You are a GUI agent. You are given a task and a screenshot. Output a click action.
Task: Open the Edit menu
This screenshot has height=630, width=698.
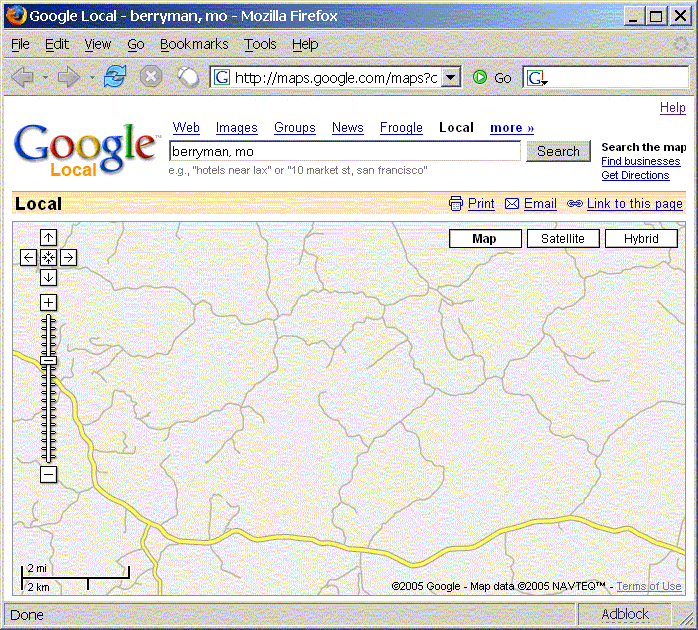tap(57, 44)
